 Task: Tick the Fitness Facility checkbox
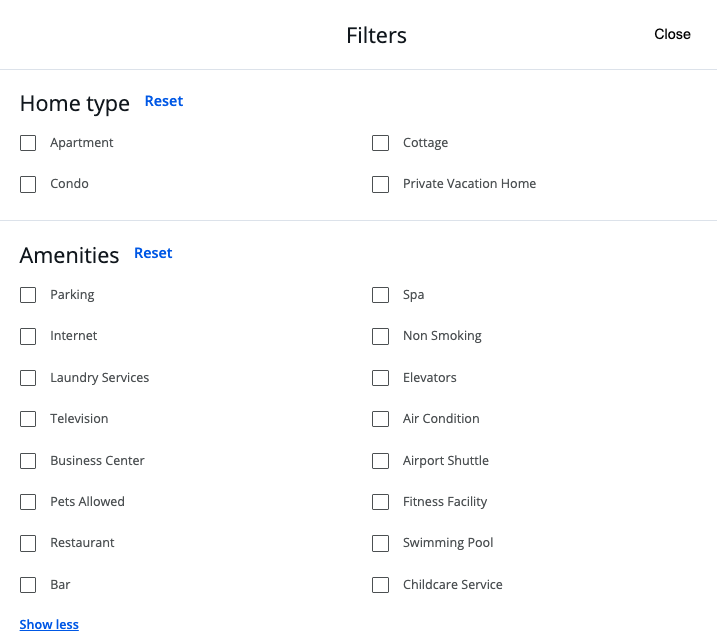point(380,502)
